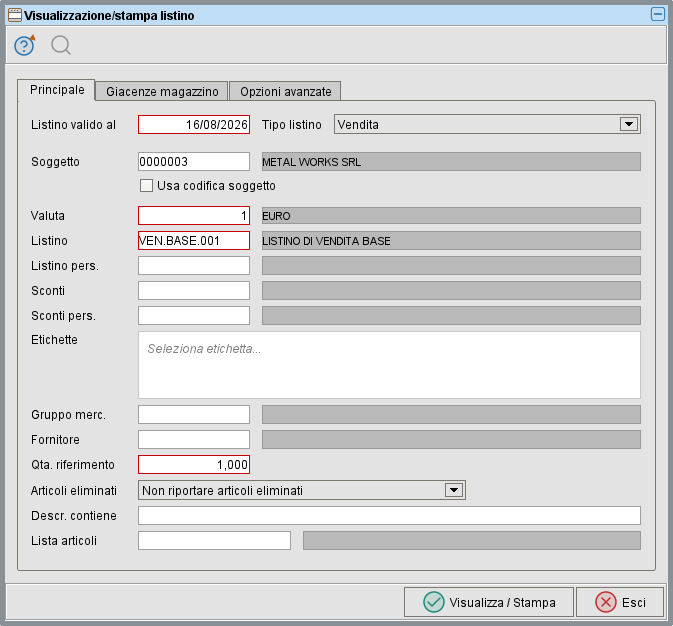Switch to Giacenze magazzino tab
The image size is (673, 626).
coord(162,91)
